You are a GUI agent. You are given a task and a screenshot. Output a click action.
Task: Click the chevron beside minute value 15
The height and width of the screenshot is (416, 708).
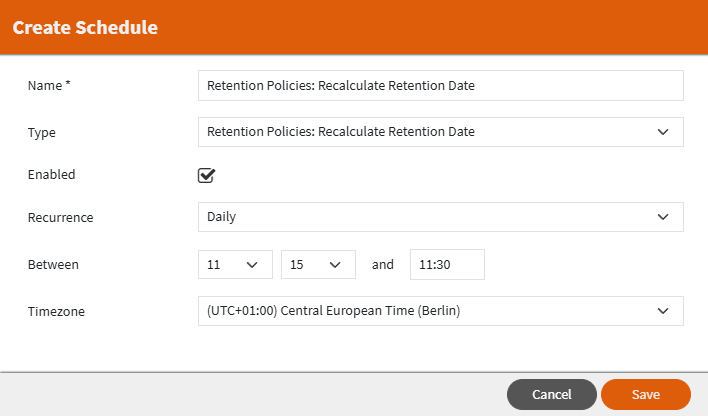[x=336, y=265]
